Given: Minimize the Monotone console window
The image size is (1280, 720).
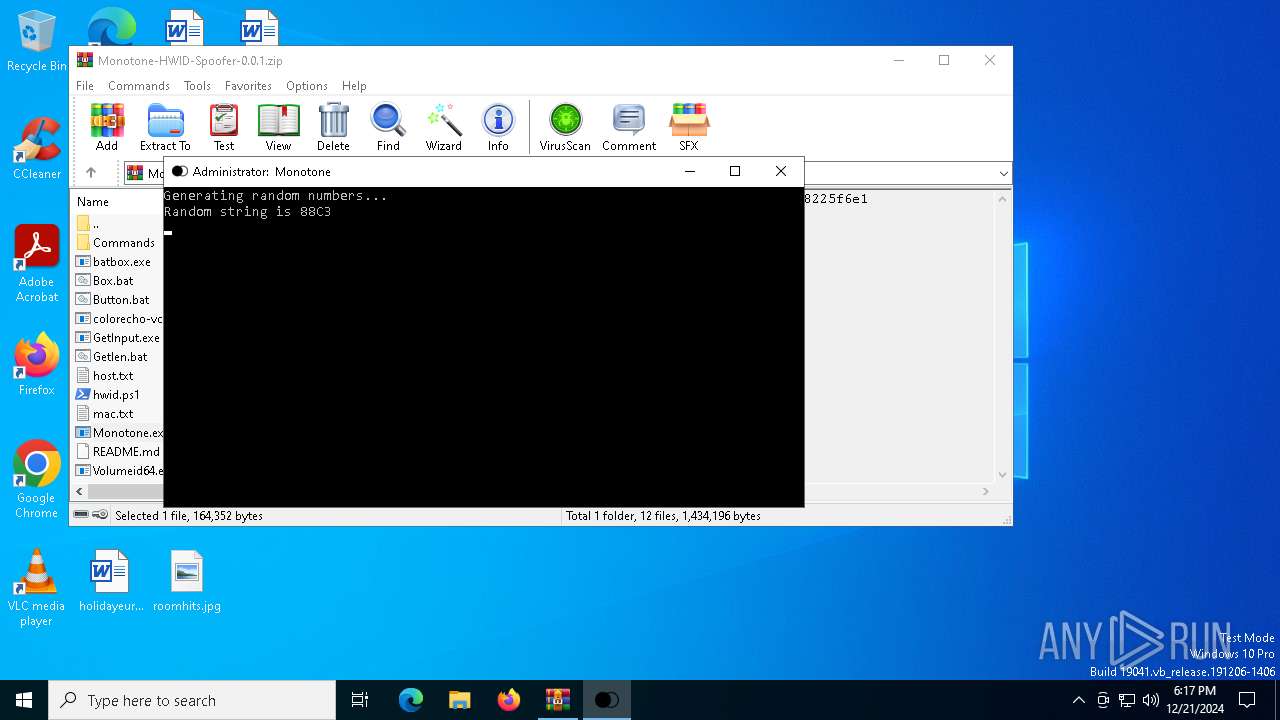Looking at the screenshot, I should click(x=689, y=171).
